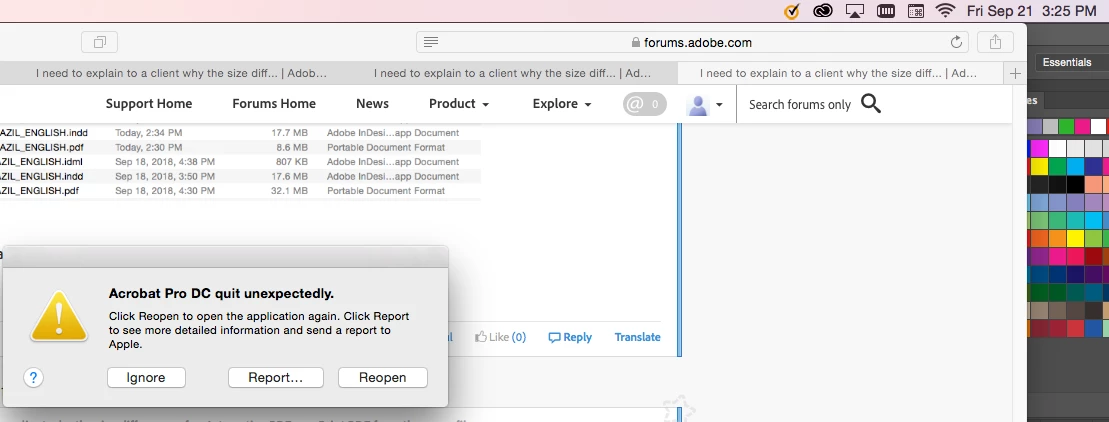Click the '807 KB' idml file size
The image size is (1109, 422).
[291, 161]
